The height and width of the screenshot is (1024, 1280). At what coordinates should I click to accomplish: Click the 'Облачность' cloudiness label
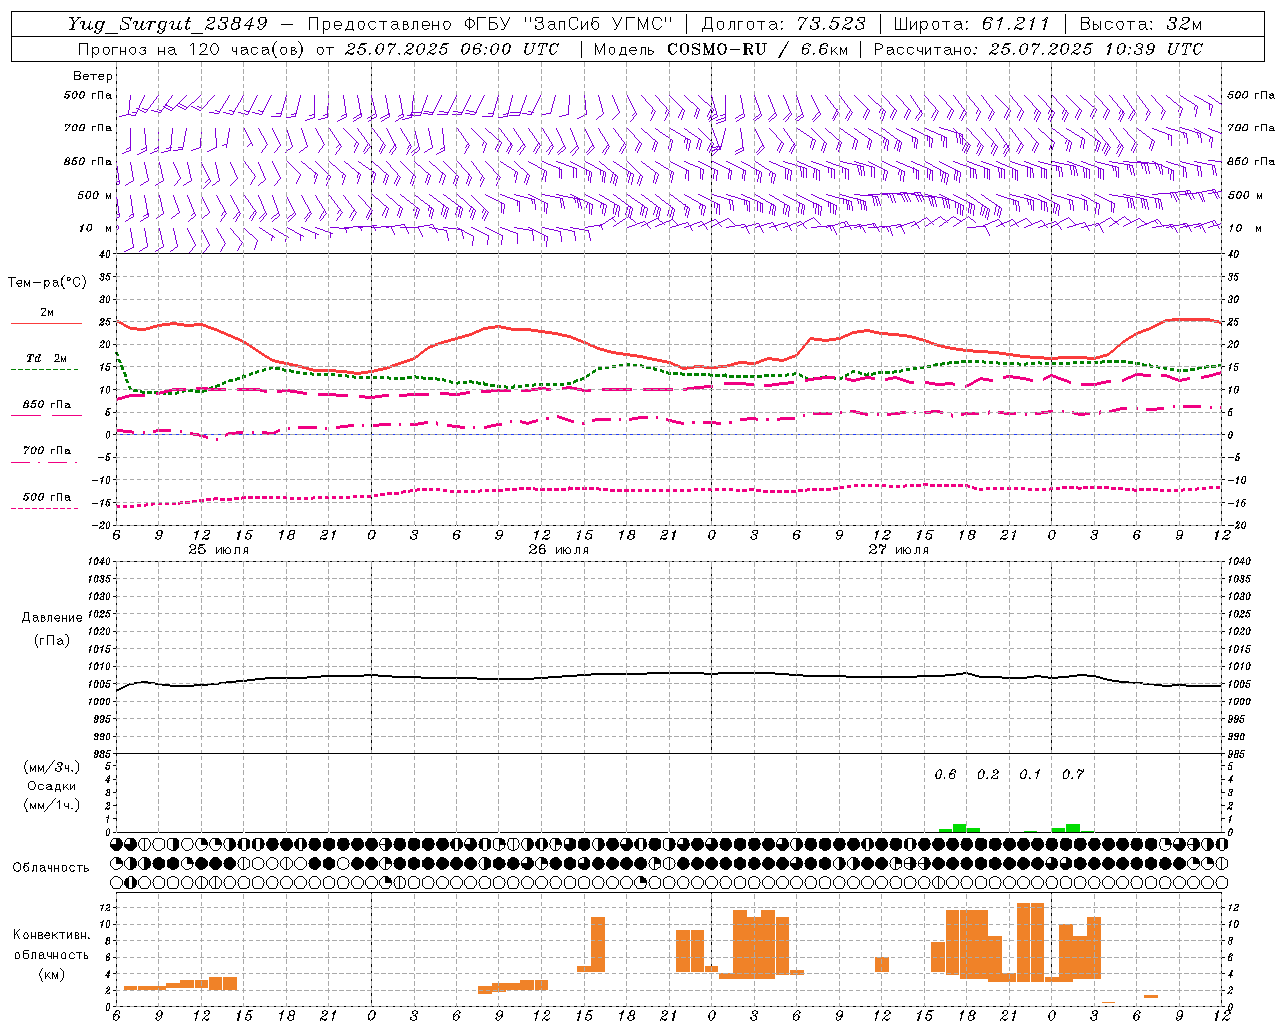coord(51,868)
